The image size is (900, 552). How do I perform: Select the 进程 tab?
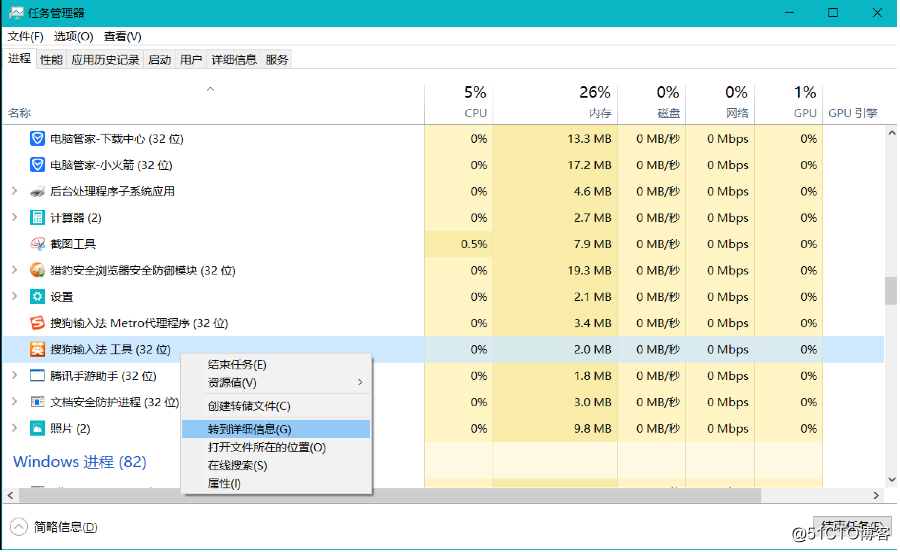point(20,59)
